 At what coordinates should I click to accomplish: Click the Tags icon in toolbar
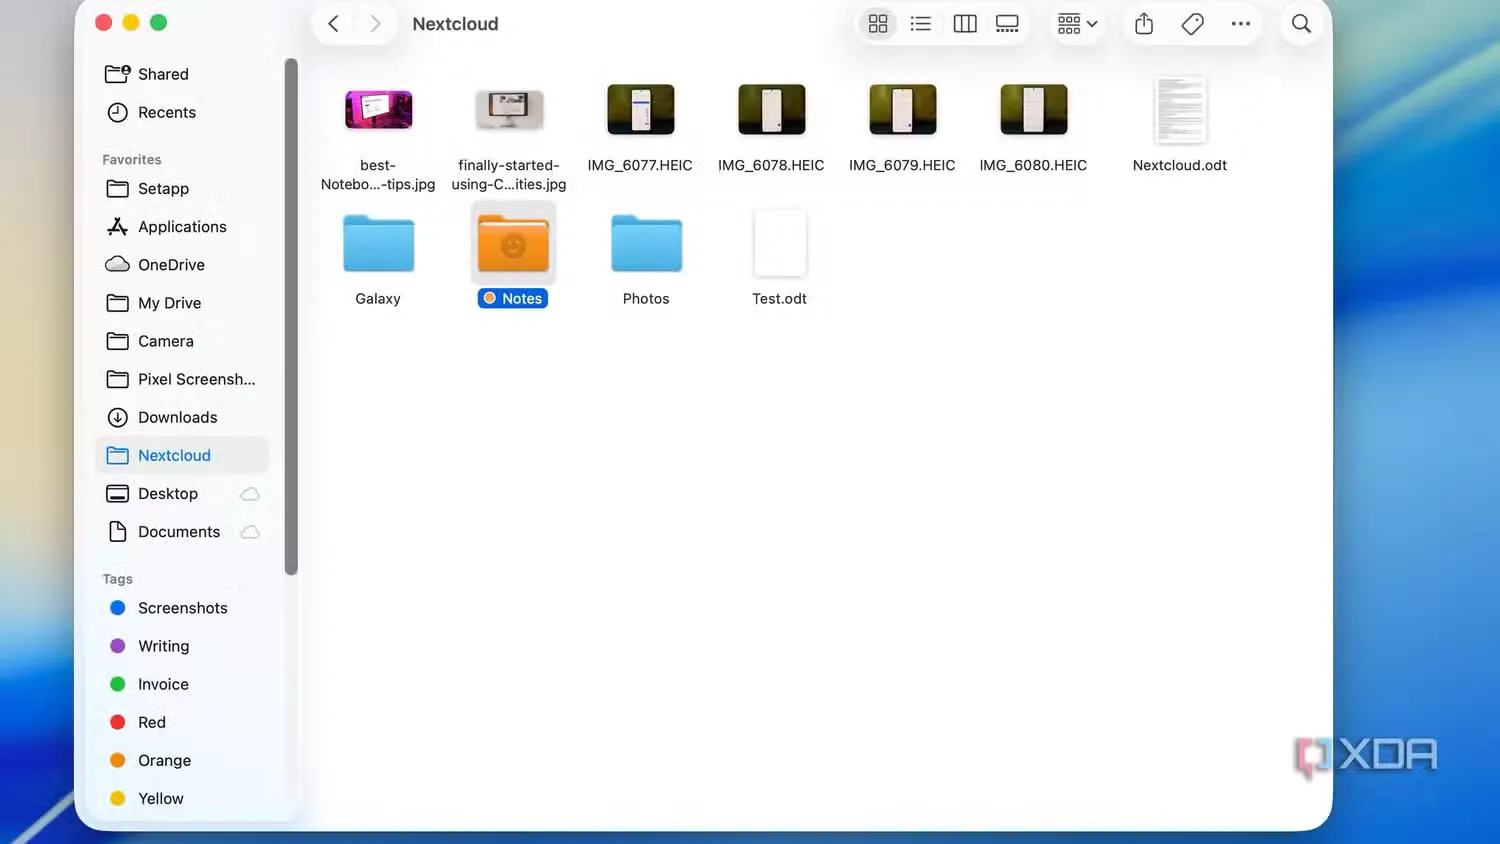[1192, 24]
